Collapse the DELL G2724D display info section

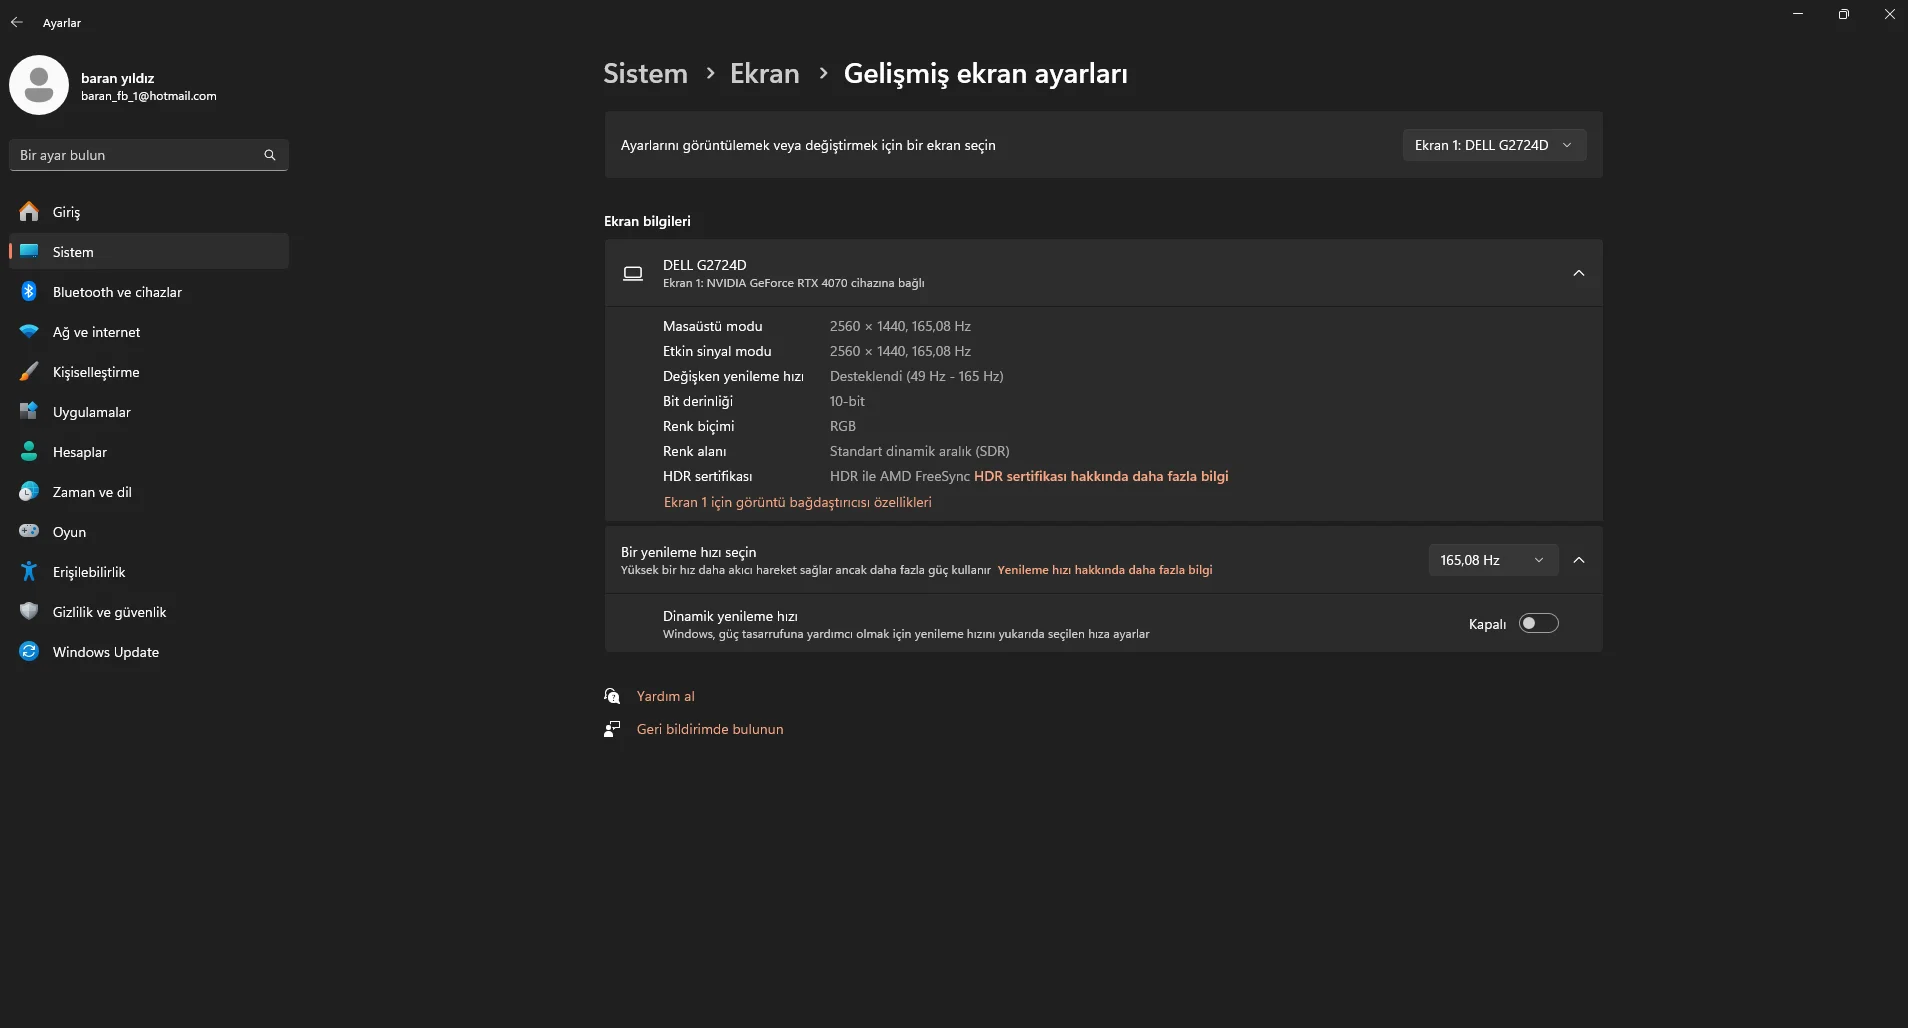pyautogui.click(x=1579, y=273)
